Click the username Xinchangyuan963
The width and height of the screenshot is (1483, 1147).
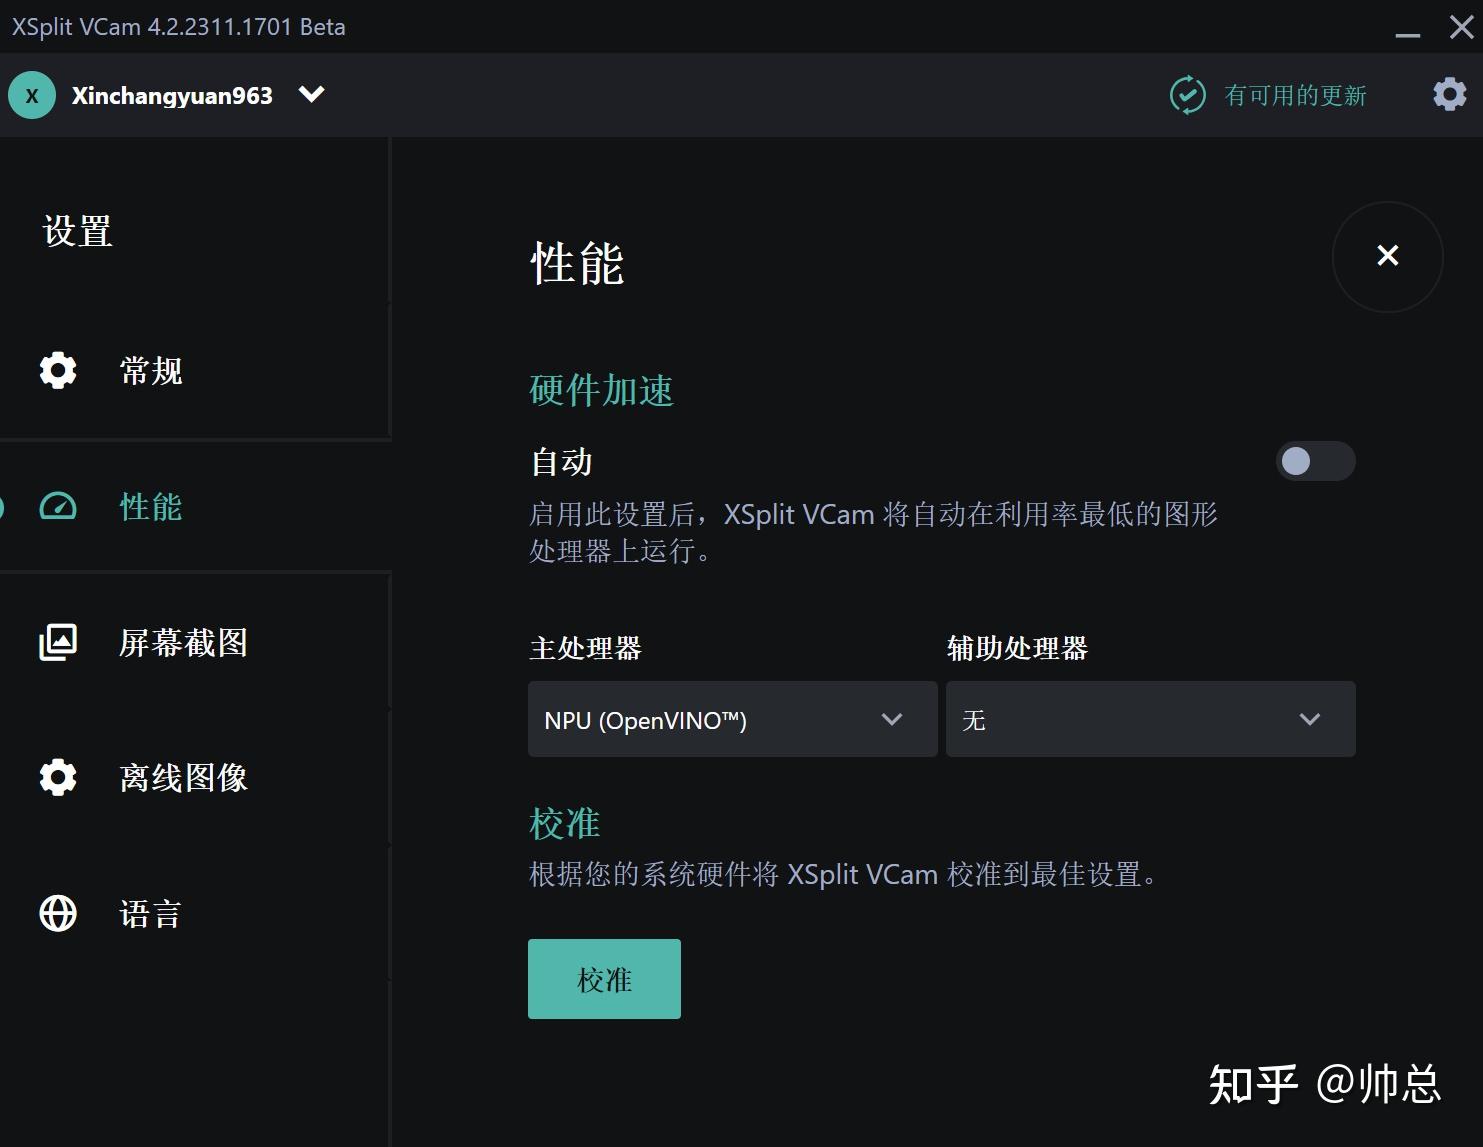pos(172,96)
